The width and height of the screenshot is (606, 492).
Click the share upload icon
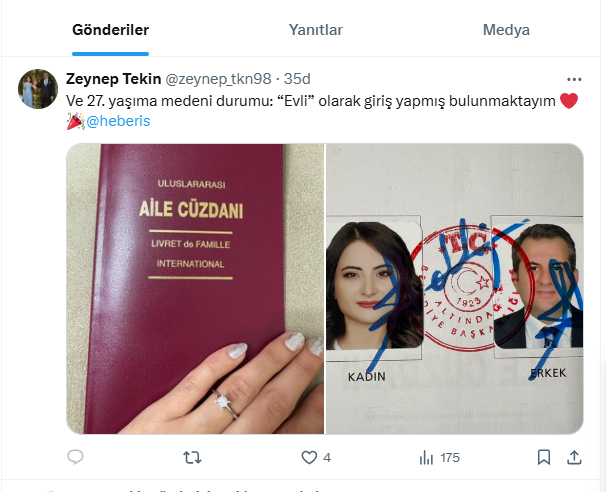click(574, 457)
